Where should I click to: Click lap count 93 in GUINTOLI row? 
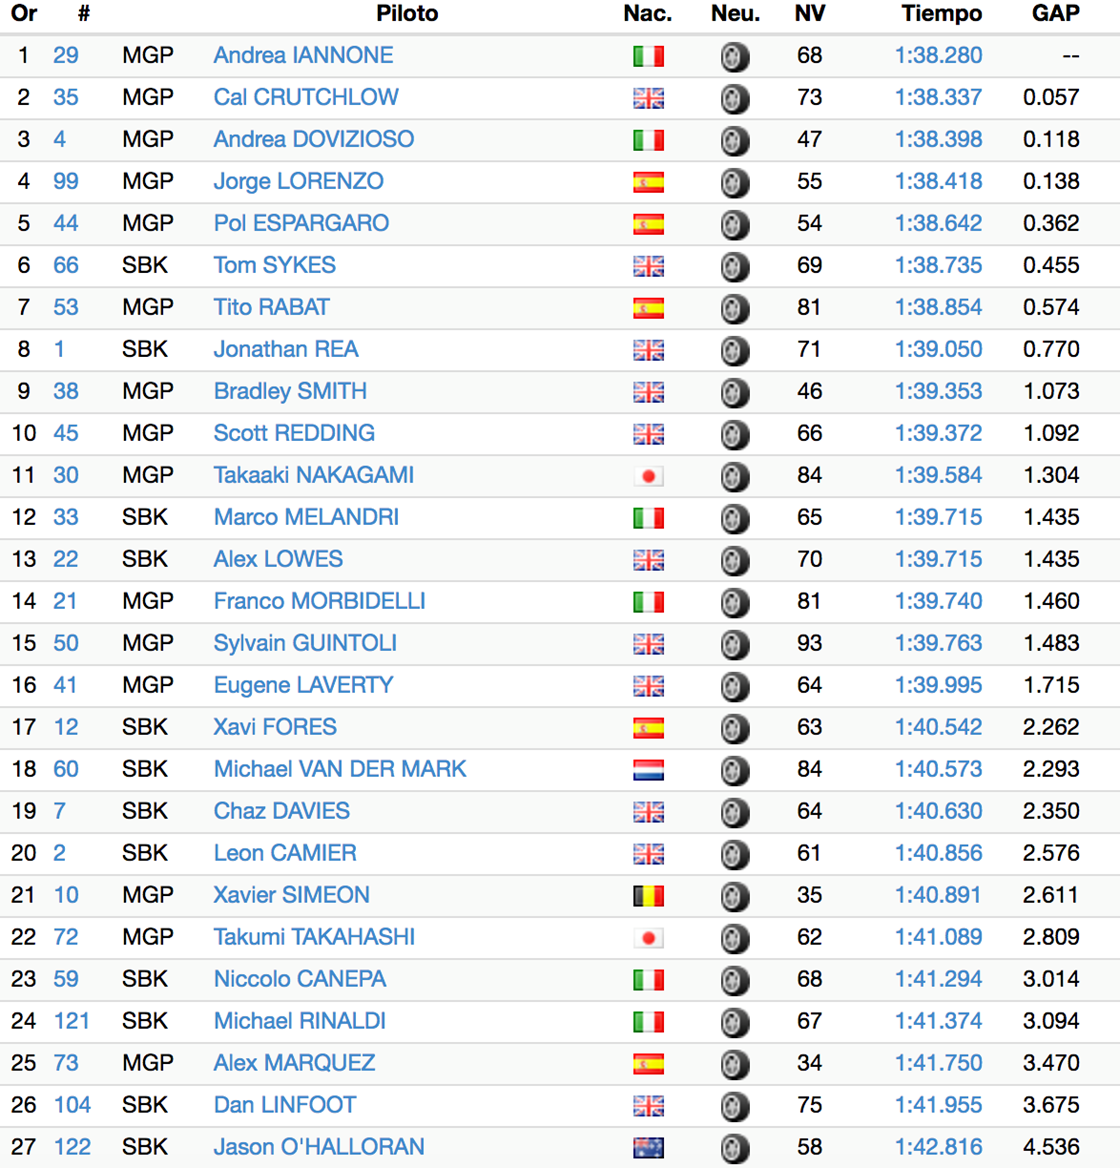809,643
